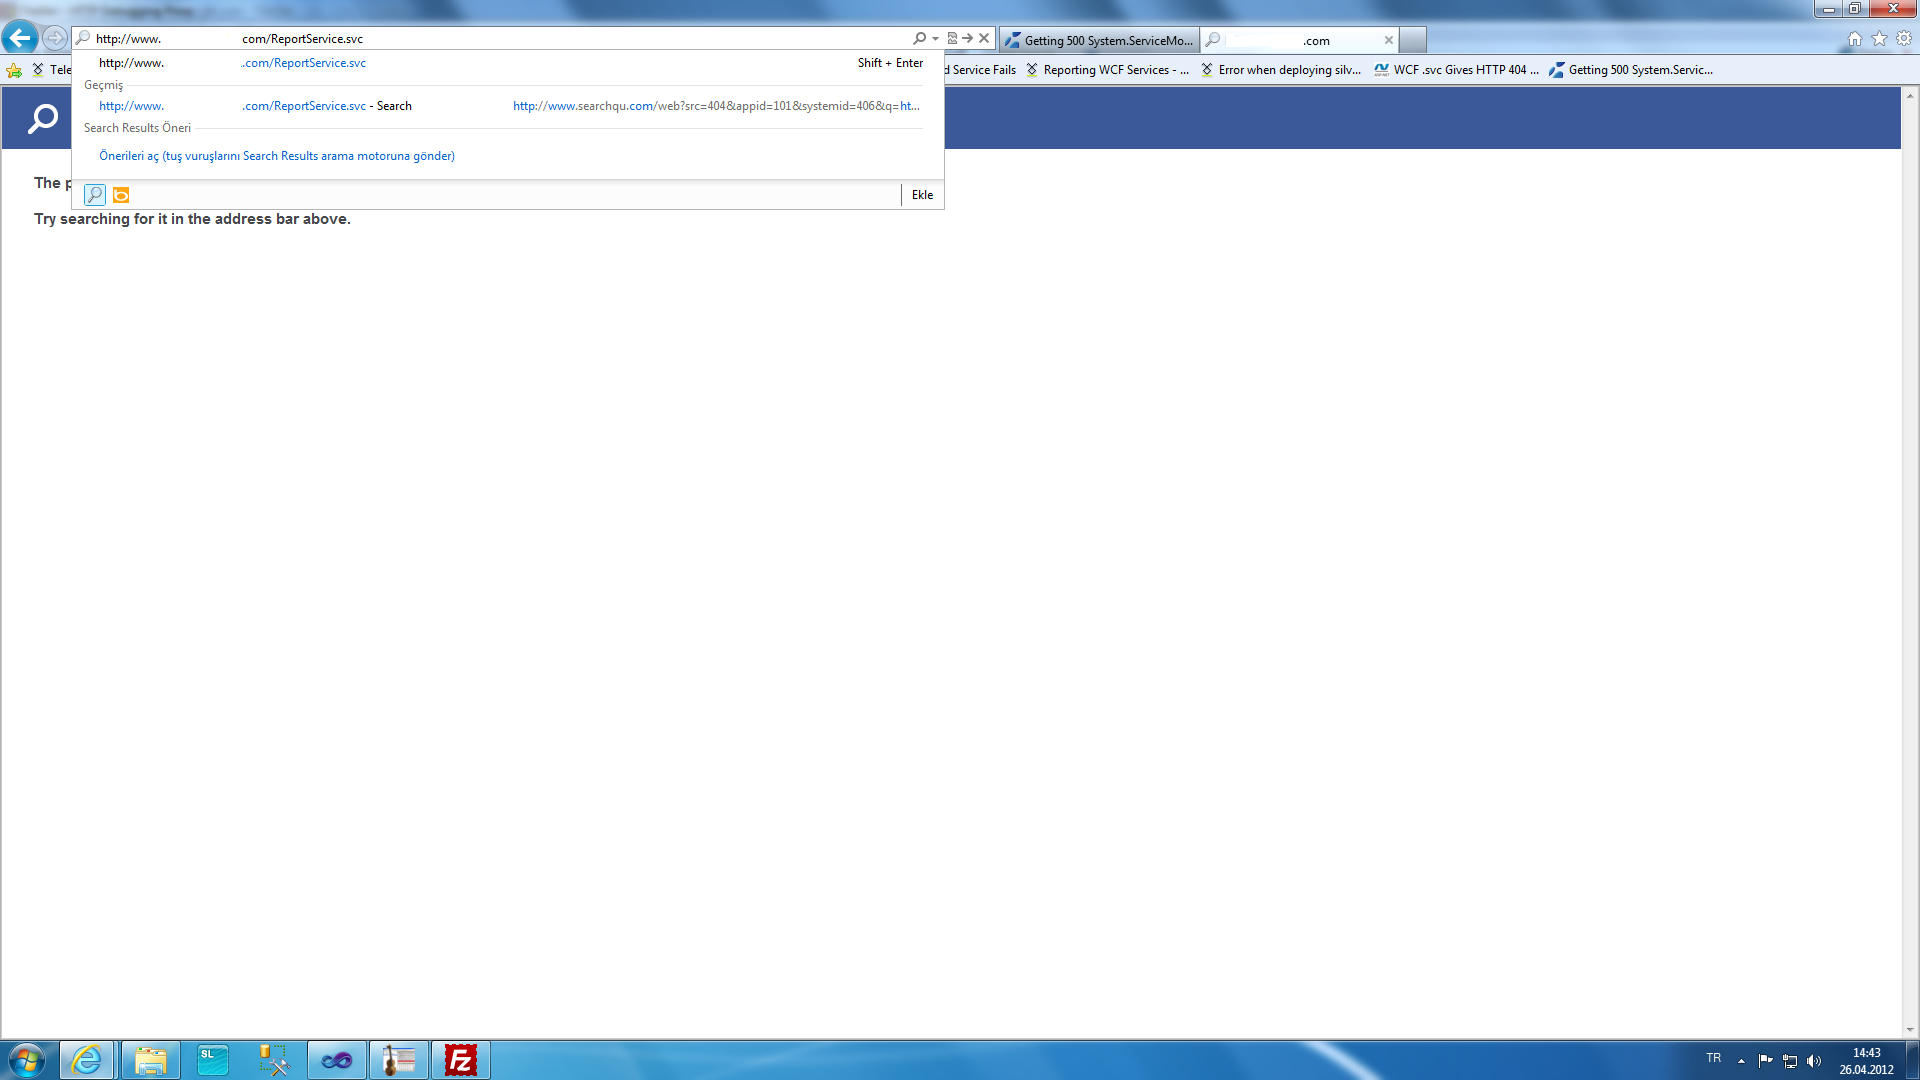Click the browser Back arrow button
This screenshot has height=1080, width=1920.
[x=20, y=38]
